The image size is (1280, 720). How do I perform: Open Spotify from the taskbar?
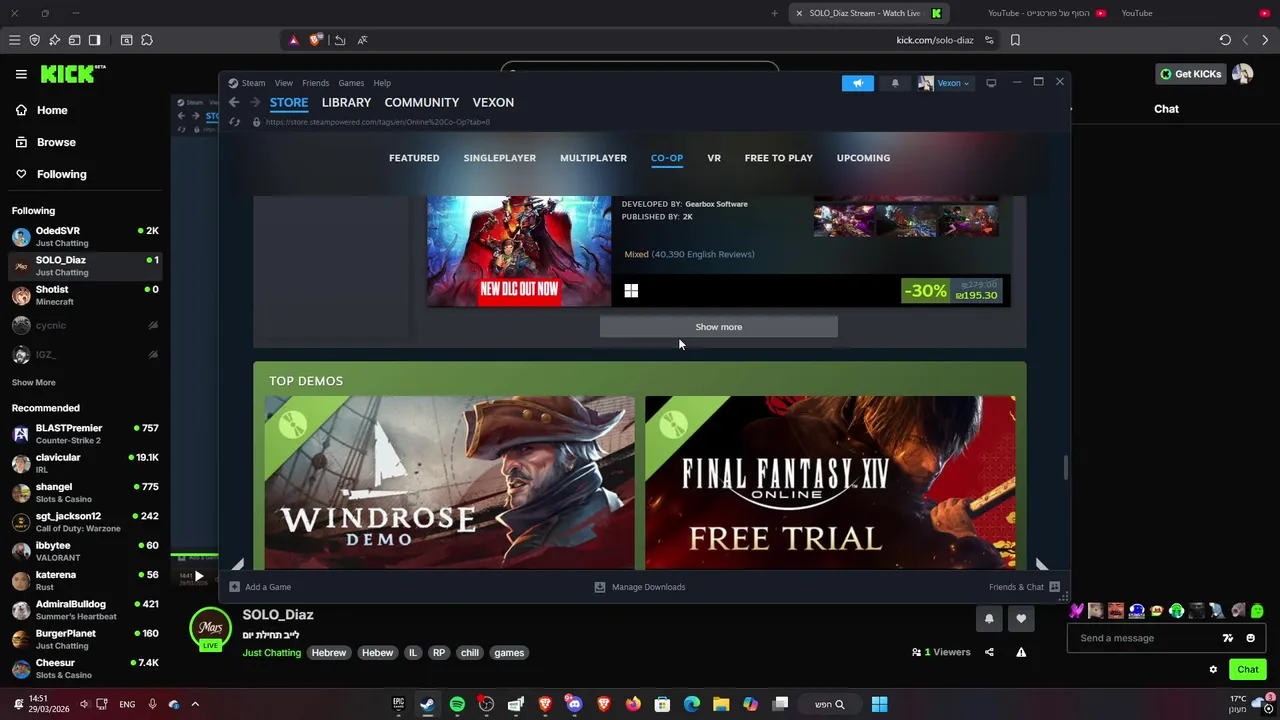pos(457,704)
